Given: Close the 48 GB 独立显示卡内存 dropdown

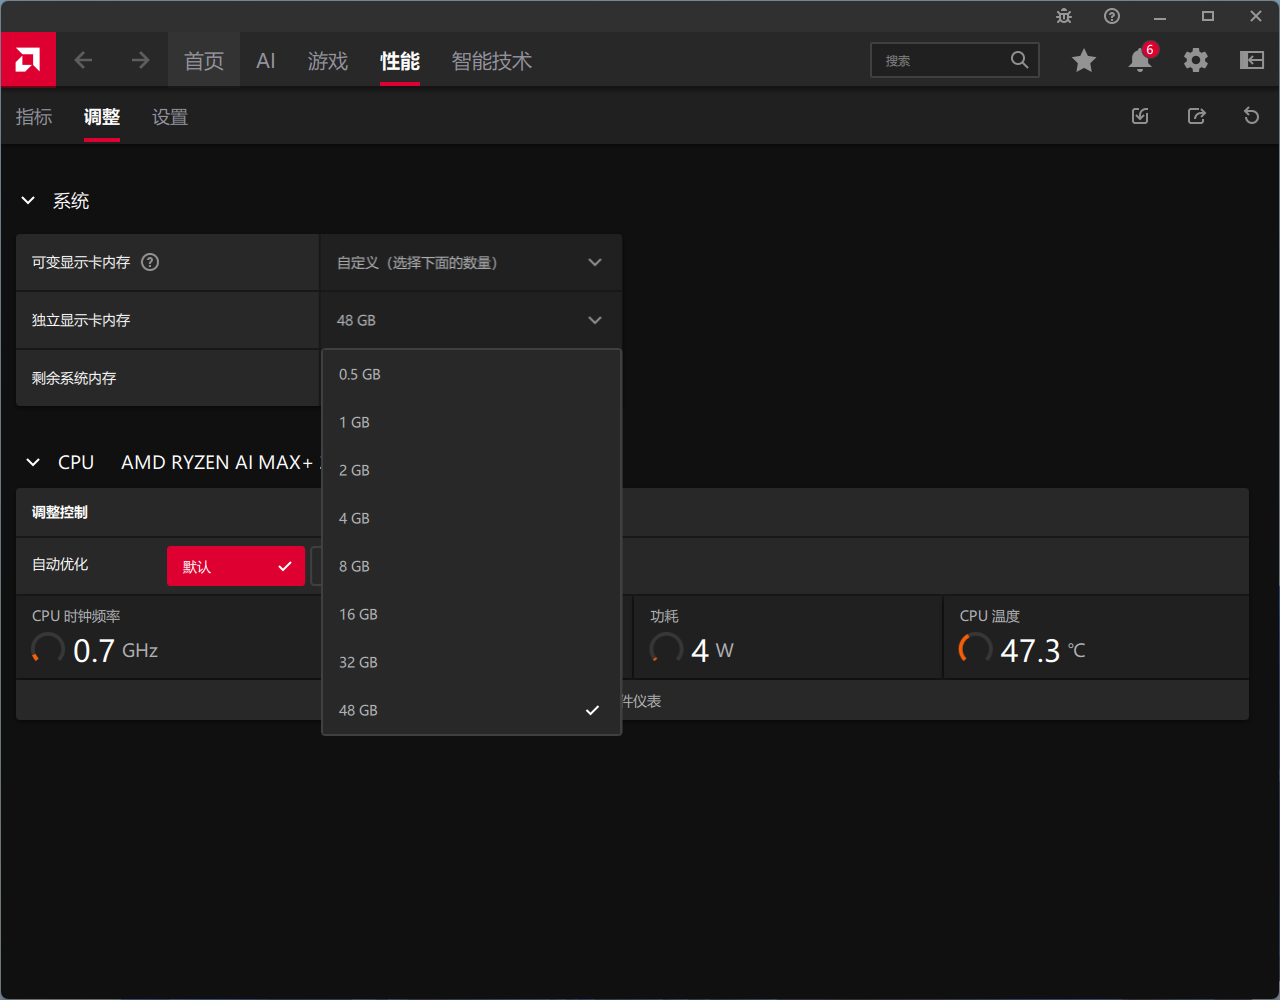Looking at the screenshot, I should pos(470,320).
